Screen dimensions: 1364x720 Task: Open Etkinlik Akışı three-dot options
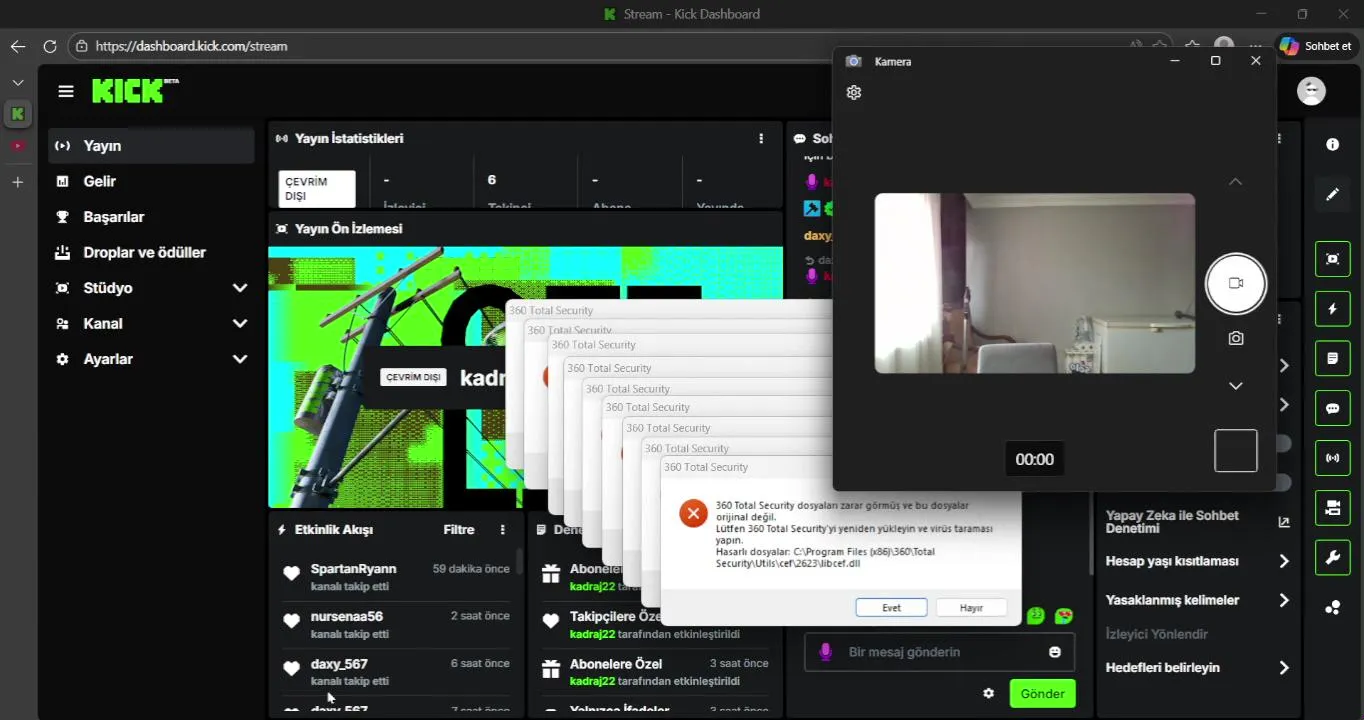[x=503, y=530]
